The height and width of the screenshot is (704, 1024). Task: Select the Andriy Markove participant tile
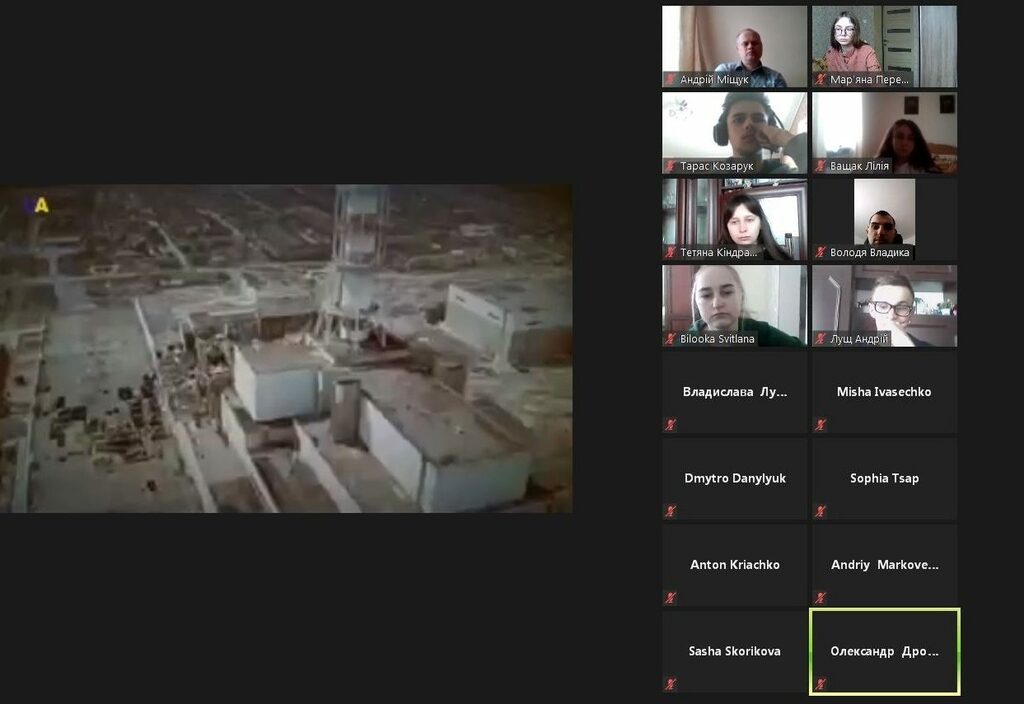884,565
